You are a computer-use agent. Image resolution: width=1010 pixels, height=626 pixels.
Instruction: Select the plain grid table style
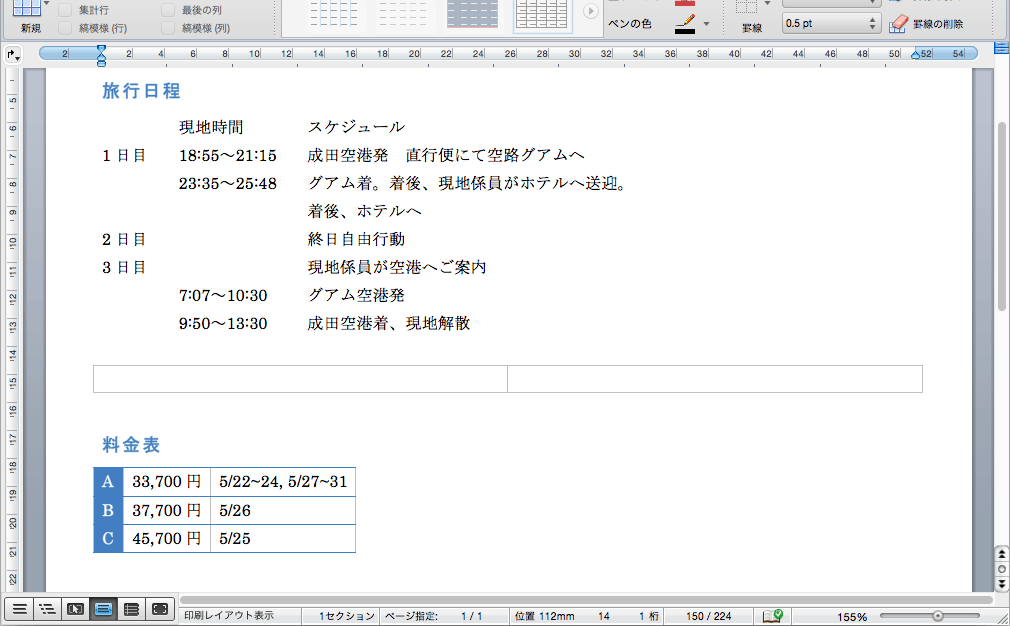tap(542, 14)
